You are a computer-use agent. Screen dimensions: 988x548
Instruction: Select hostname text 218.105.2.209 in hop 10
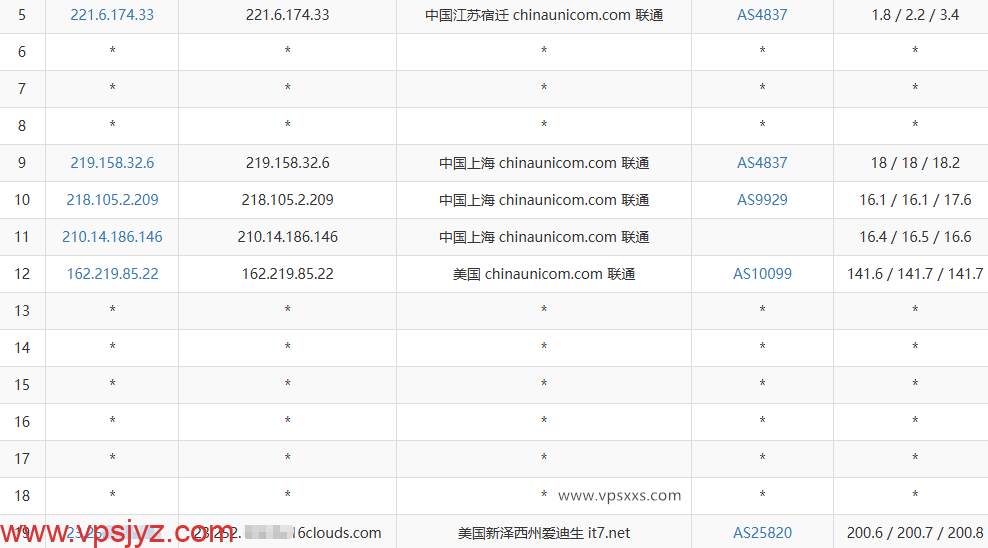pyautogui.click(x=287, y=200)
